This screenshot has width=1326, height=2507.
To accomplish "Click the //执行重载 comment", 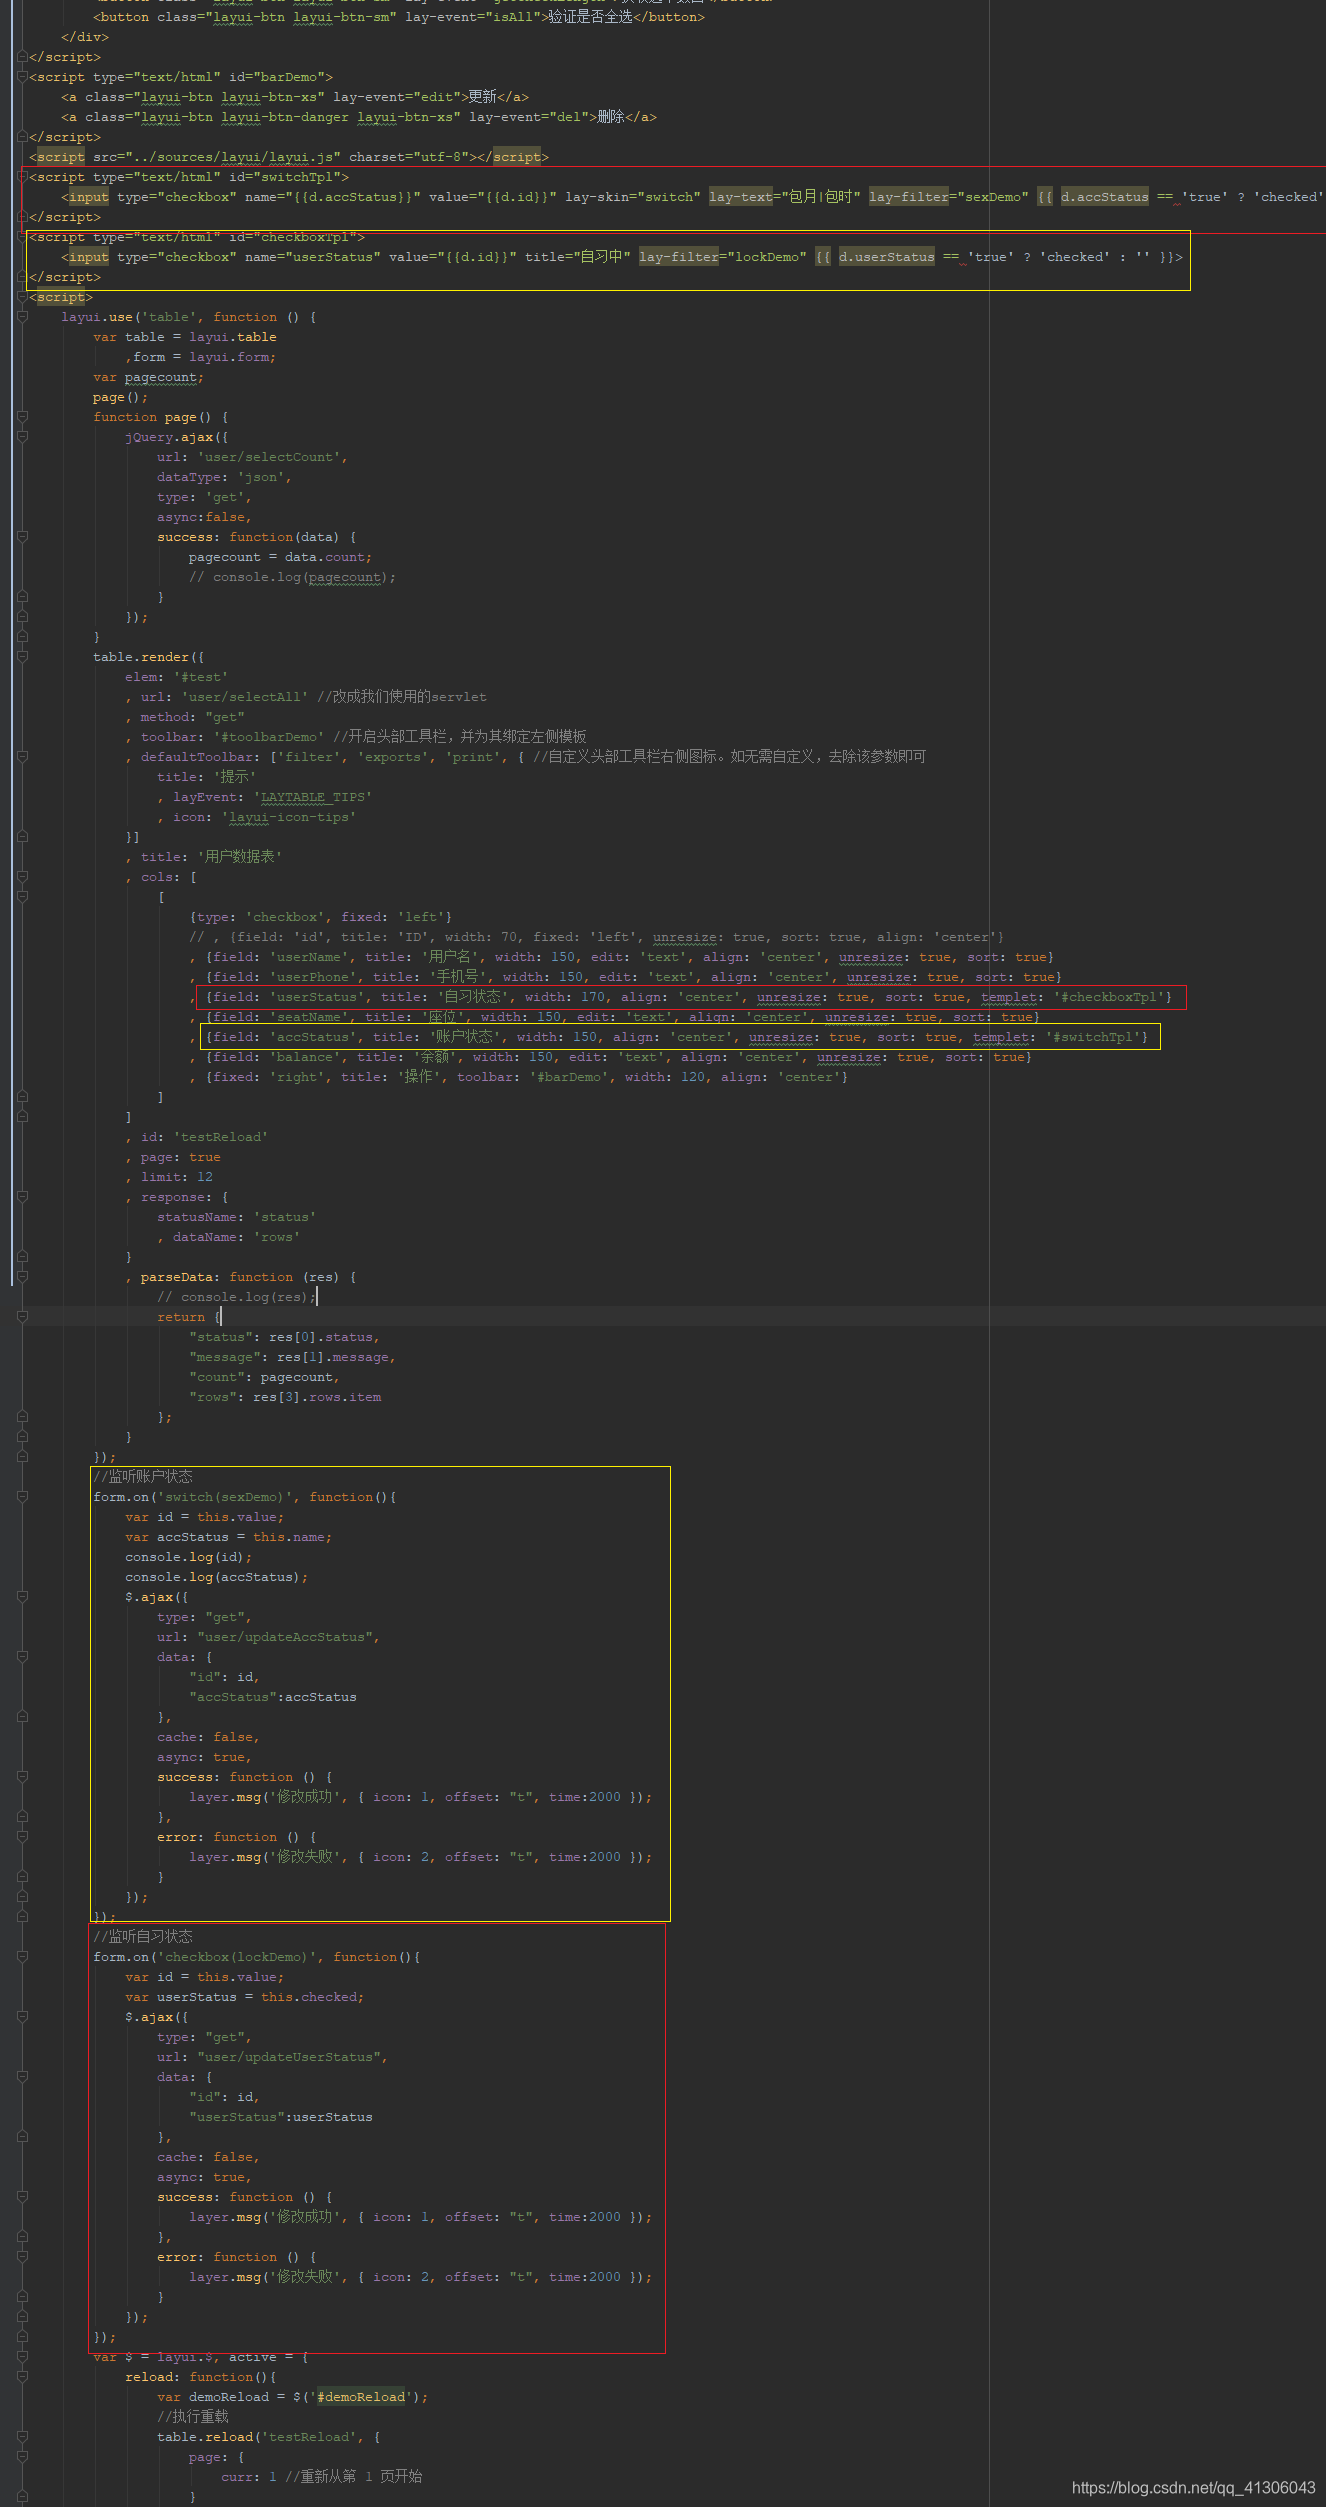I will click(193, 2417).
